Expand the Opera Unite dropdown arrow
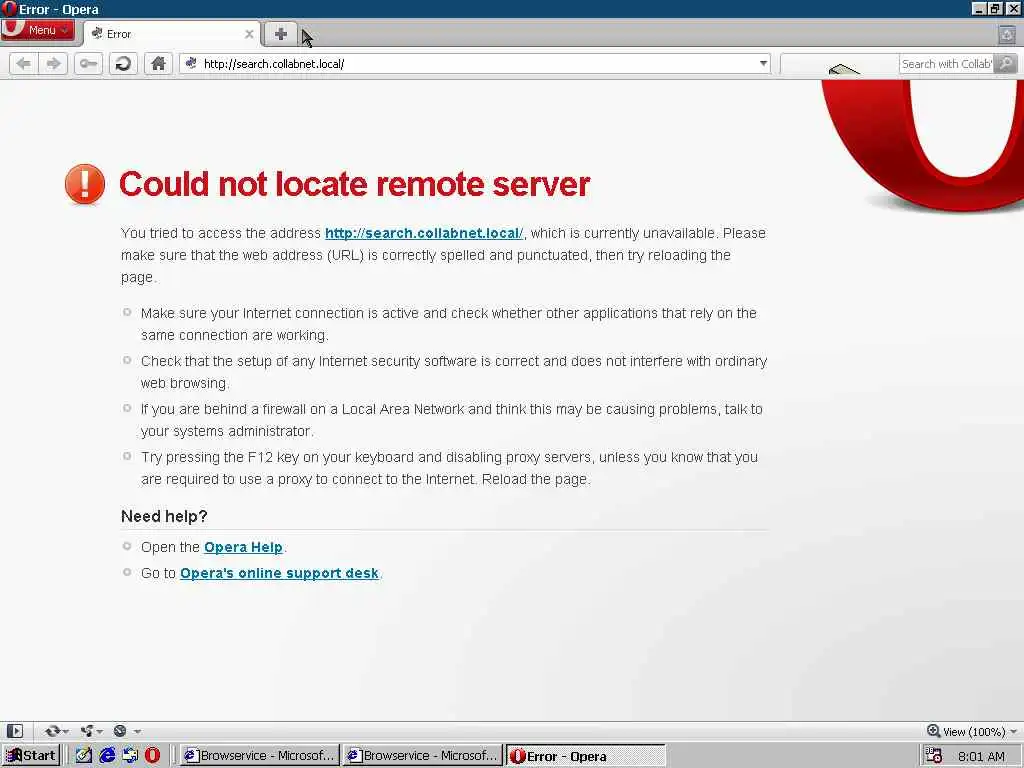The image size is (1024, 768). coord(100,731)
